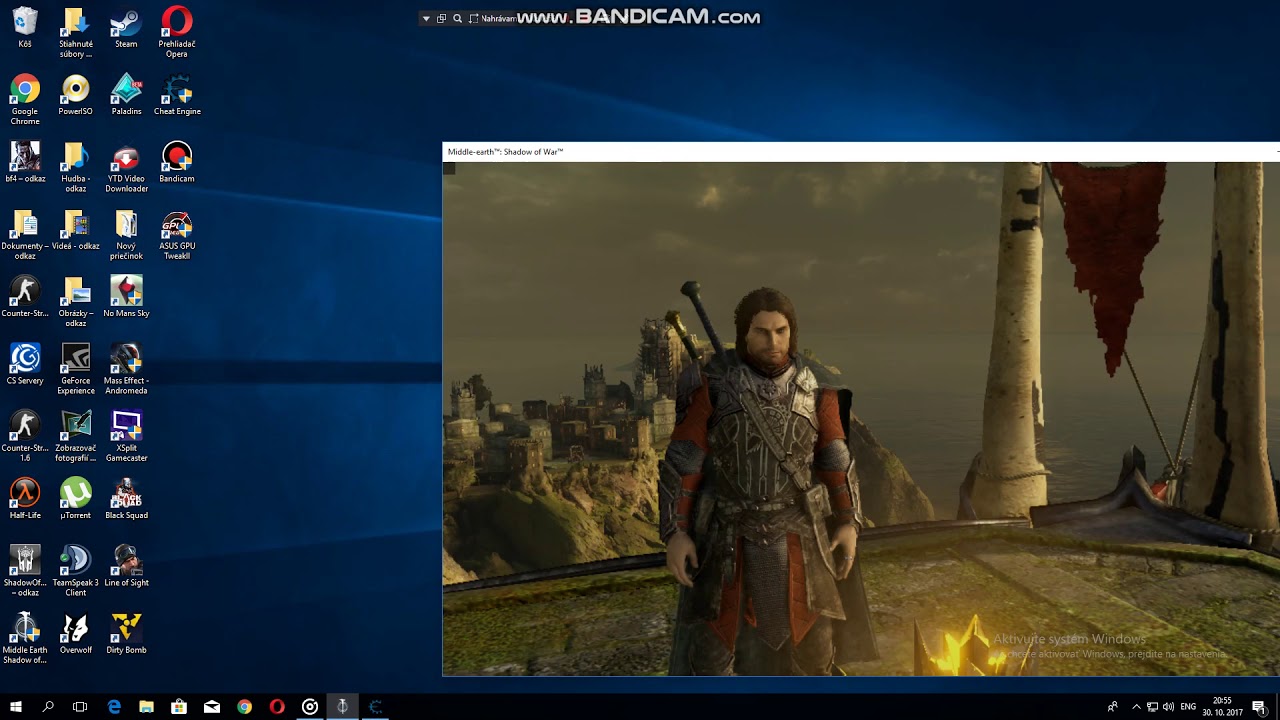The image size is (1280, 720).
Task: Open Task View on the taskbar
Action: click(x=80, y=706)
